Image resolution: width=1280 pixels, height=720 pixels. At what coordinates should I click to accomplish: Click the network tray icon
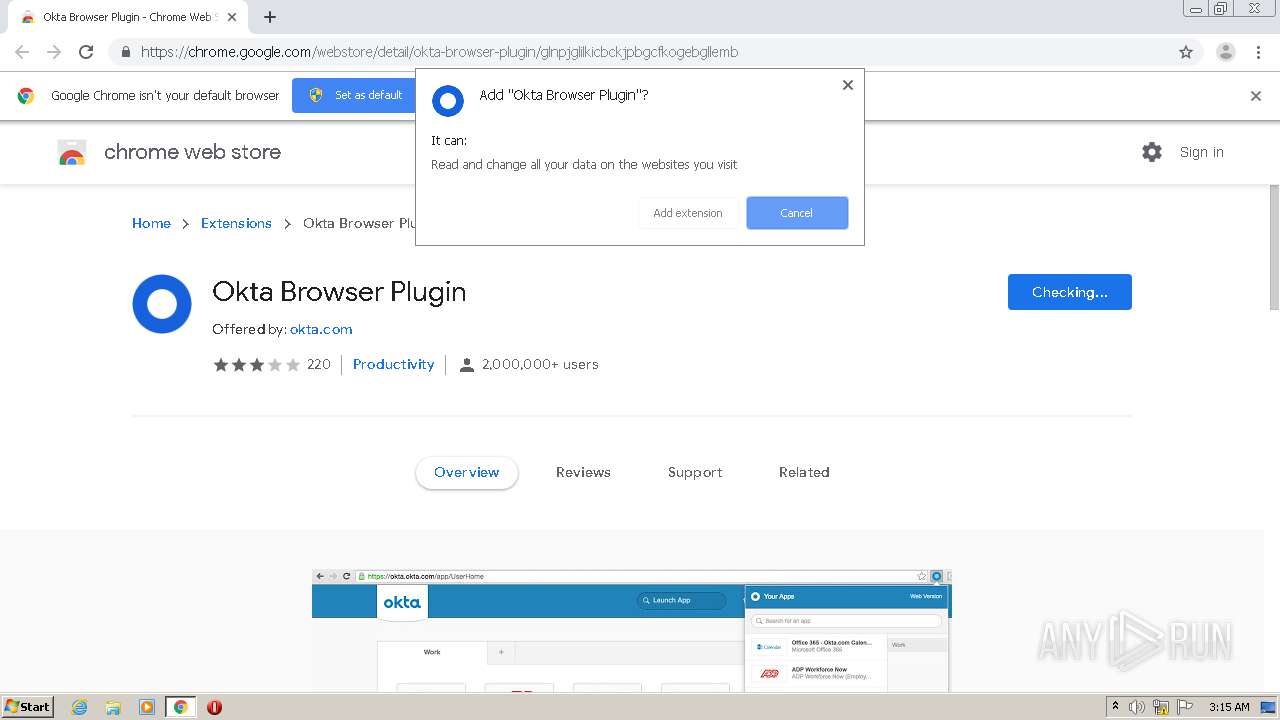click(1161, 707)
